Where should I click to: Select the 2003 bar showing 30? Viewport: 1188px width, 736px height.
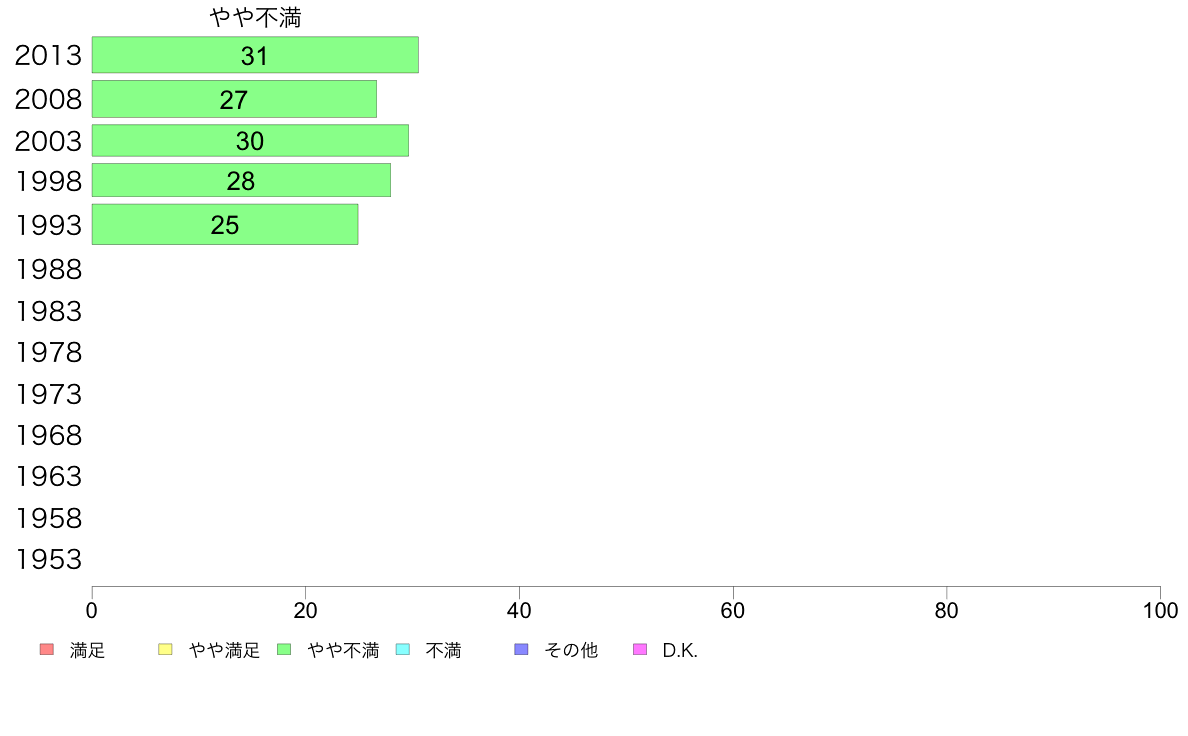coord(250,140)
